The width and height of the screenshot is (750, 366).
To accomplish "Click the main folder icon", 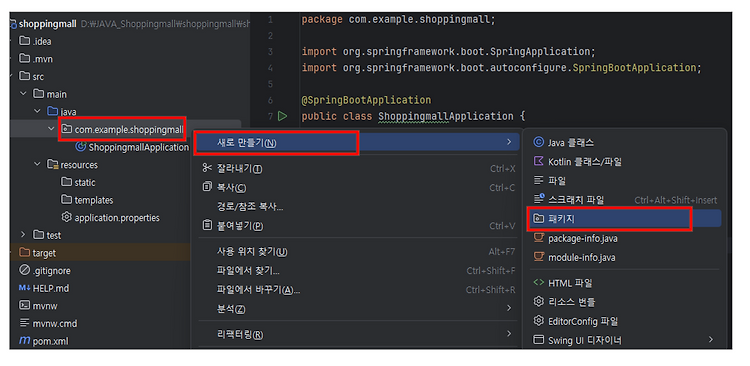I will coord(38,94).
